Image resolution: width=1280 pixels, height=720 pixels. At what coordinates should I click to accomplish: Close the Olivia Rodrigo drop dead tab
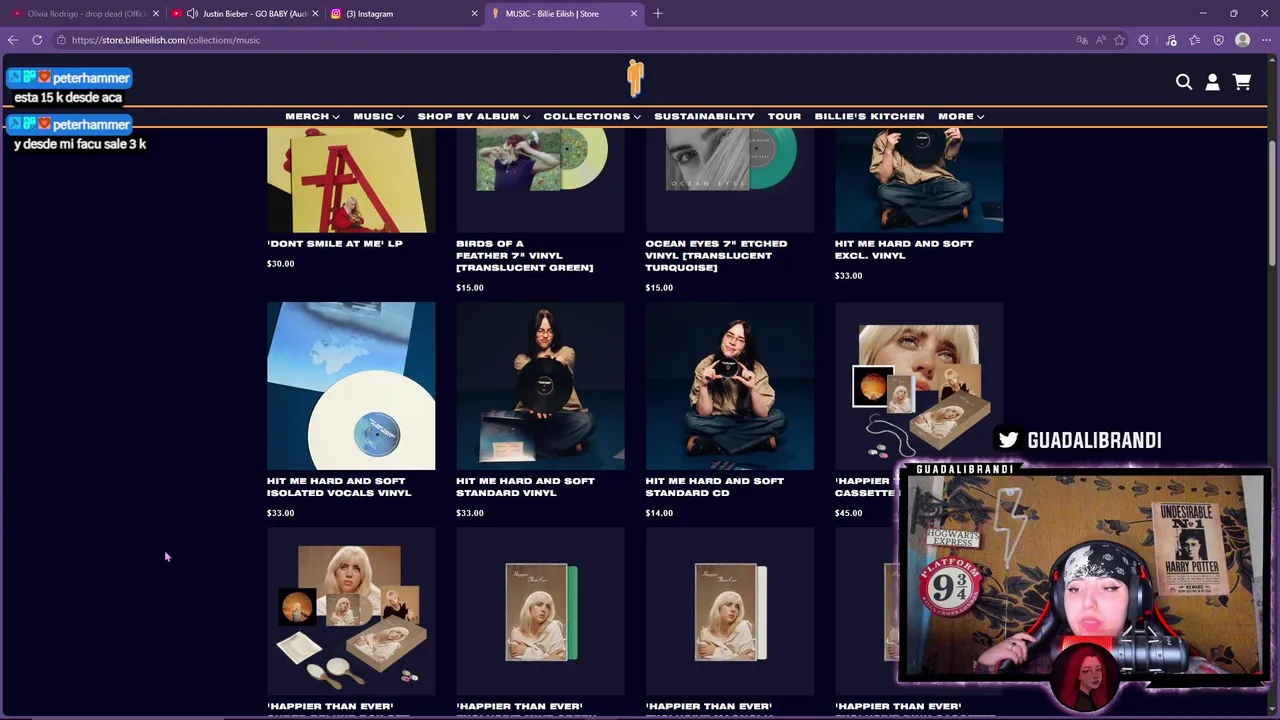pos(155,14)
